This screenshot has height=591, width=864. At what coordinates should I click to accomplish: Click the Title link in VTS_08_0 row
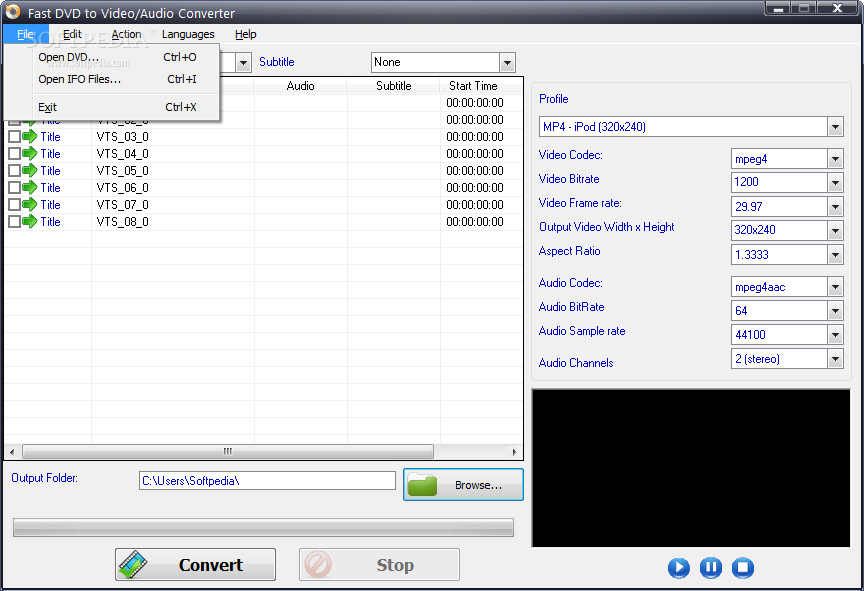50,222
